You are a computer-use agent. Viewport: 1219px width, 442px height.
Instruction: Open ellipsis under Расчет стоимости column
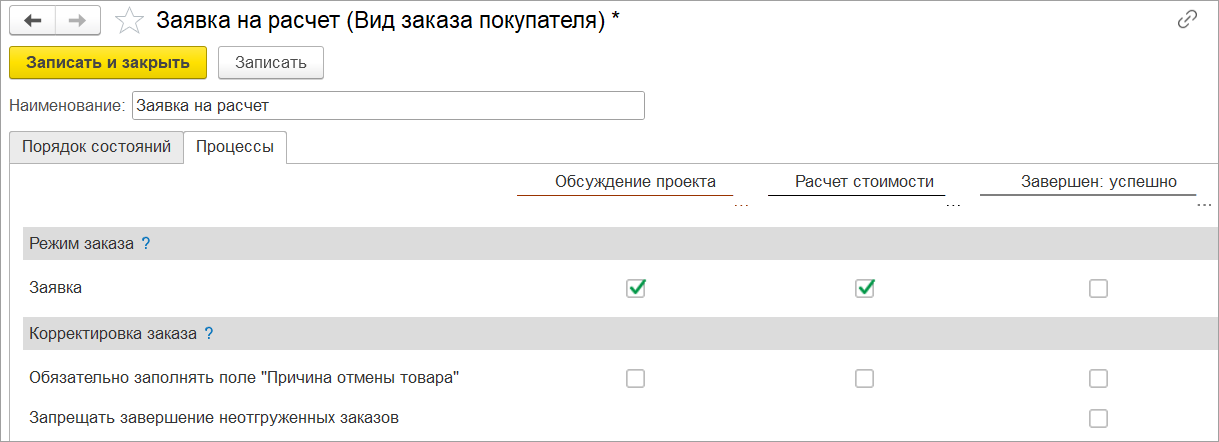(x=953, y=204)
